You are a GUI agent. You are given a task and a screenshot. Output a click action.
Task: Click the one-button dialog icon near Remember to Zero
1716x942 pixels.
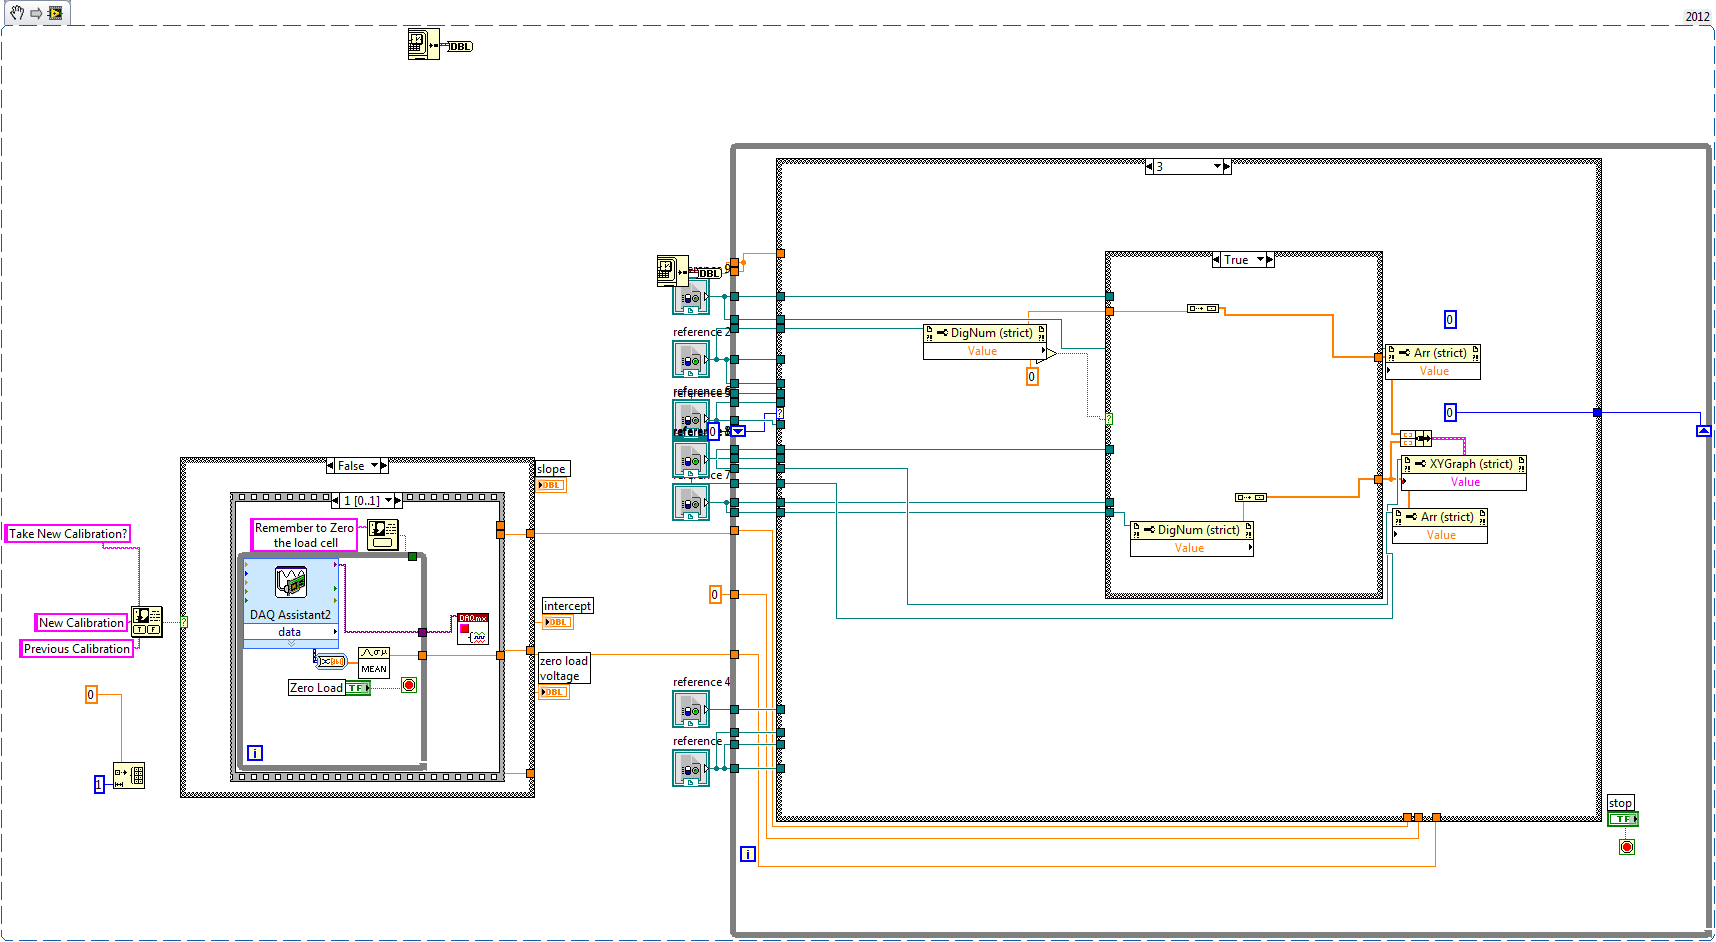[x=382, y=534]
